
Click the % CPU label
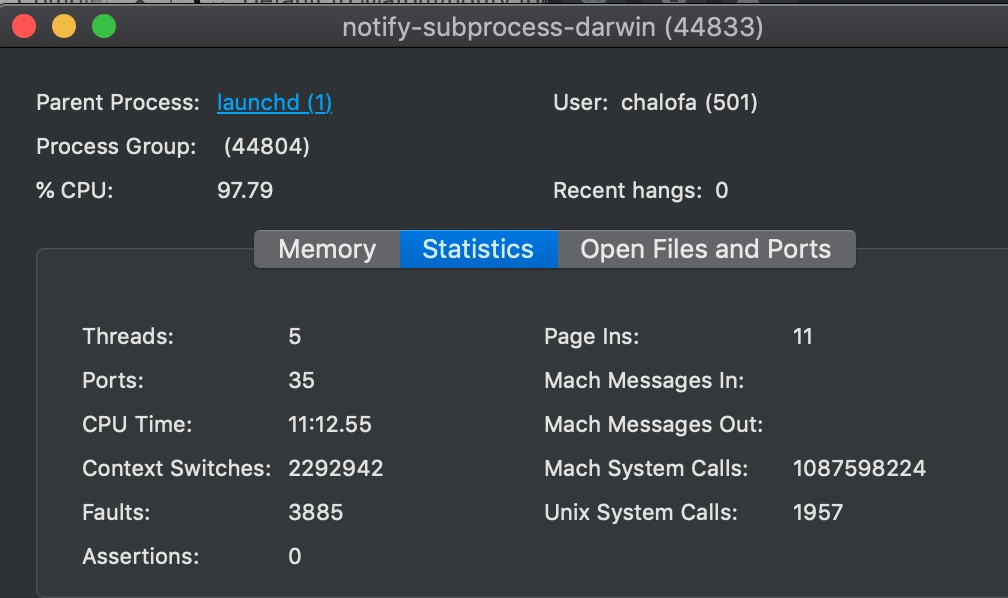[x=67, y=190]
